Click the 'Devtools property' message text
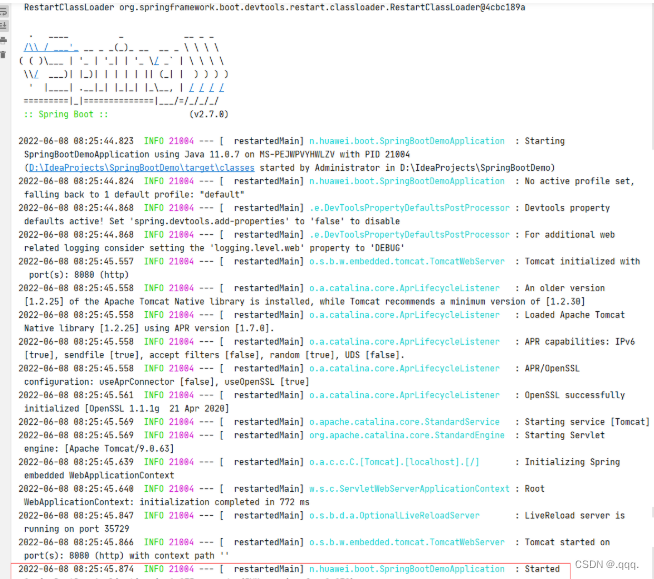654x579 pixels. tap(567, 208)
